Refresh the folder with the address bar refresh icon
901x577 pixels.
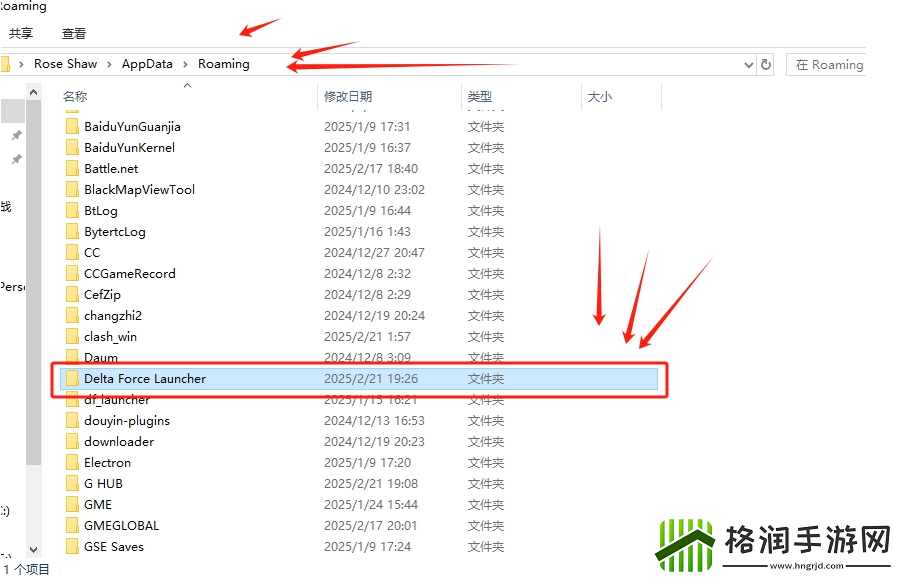(x=766, y=65)
